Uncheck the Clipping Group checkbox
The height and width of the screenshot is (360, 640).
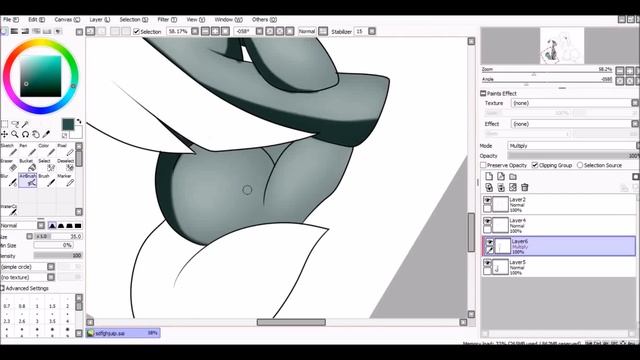point(535,165)
